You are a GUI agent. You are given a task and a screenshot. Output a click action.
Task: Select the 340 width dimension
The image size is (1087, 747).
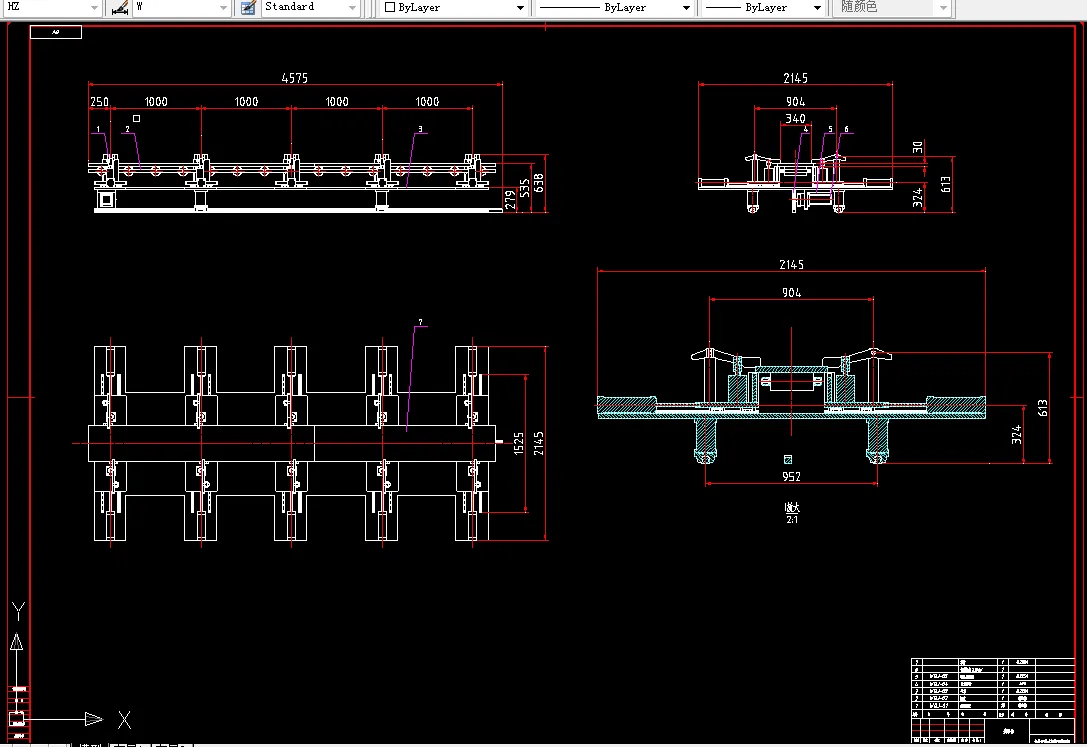coord(795,119)
